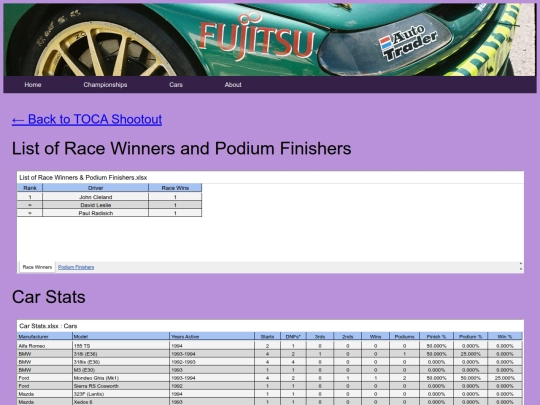
Task: Follow the Back to TOCA Shootout link
Action: [87, 119]
